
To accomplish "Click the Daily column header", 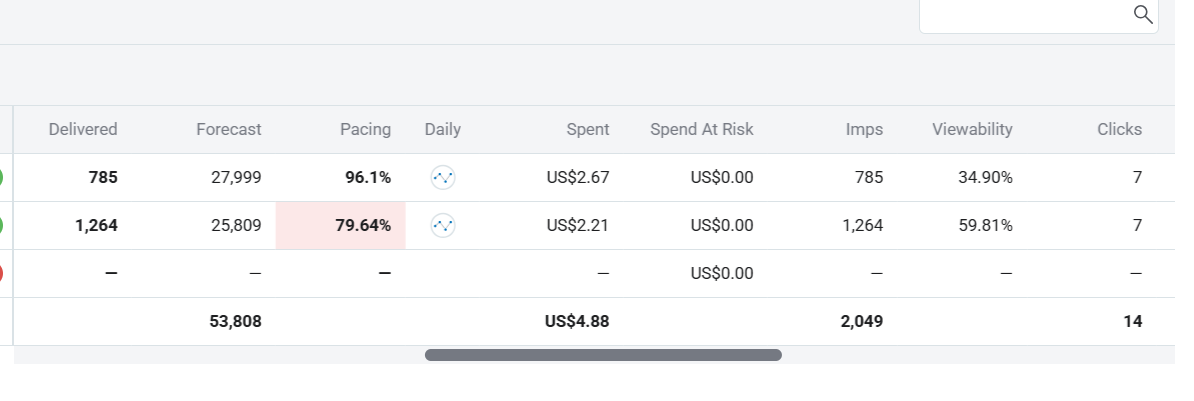I will coord(443,129).
